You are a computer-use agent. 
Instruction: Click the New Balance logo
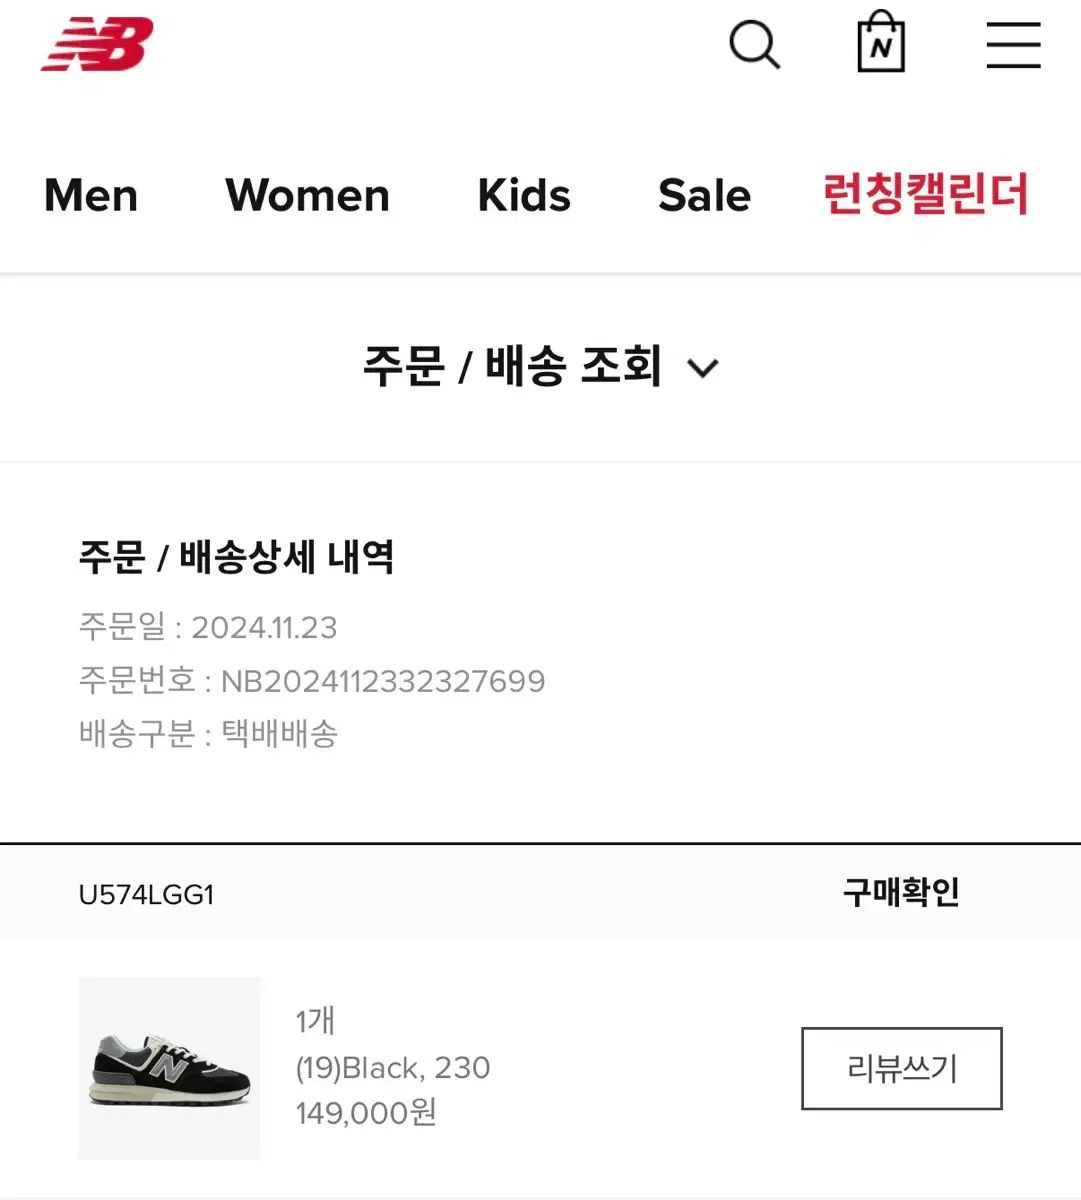click(x=97, y=45)
